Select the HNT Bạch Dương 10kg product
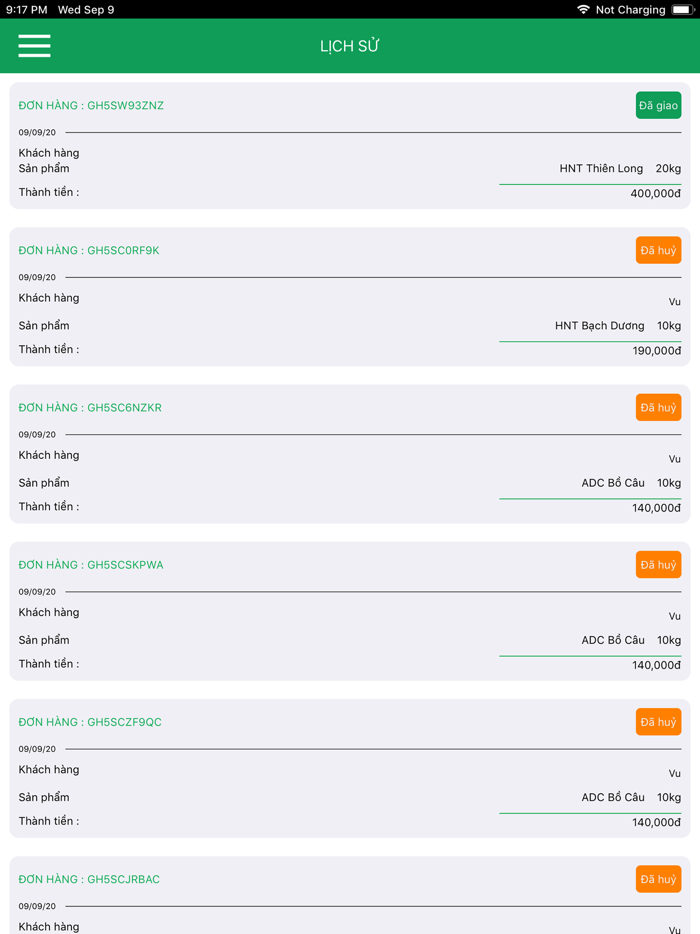700x934 pixels. 617,326
